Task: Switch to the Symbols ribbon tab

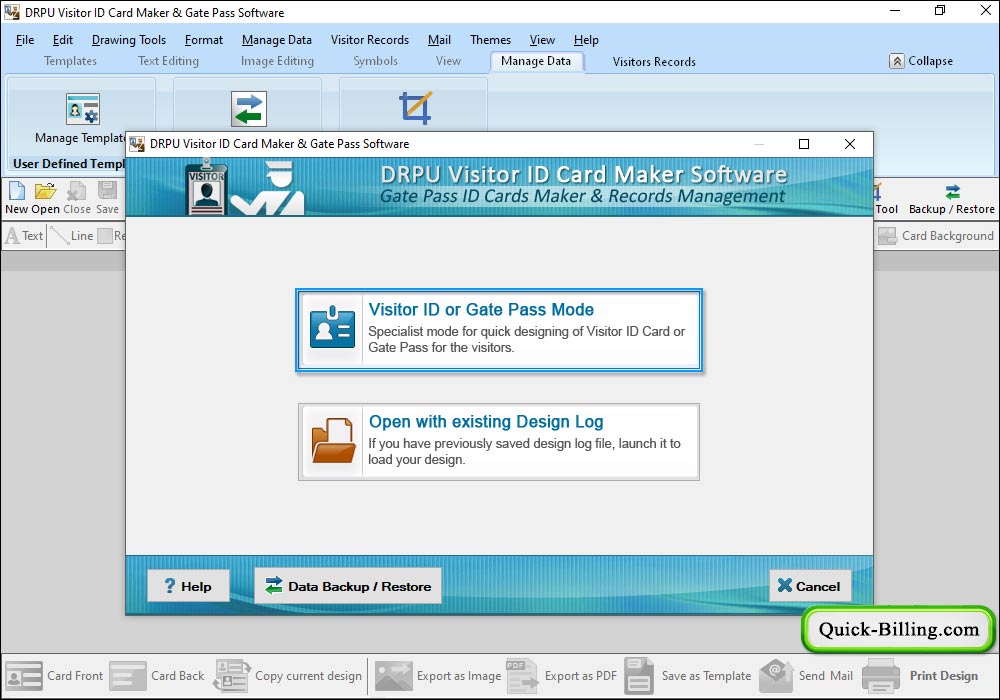Action: 376,61
